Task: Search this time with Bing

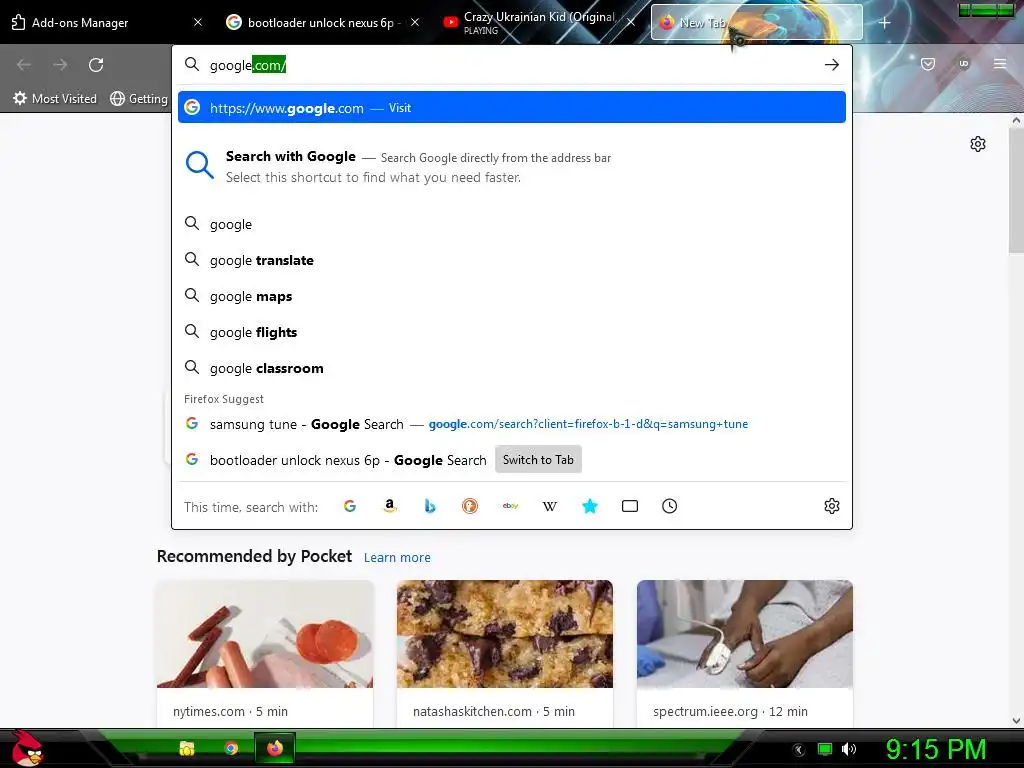Action: 430,506
